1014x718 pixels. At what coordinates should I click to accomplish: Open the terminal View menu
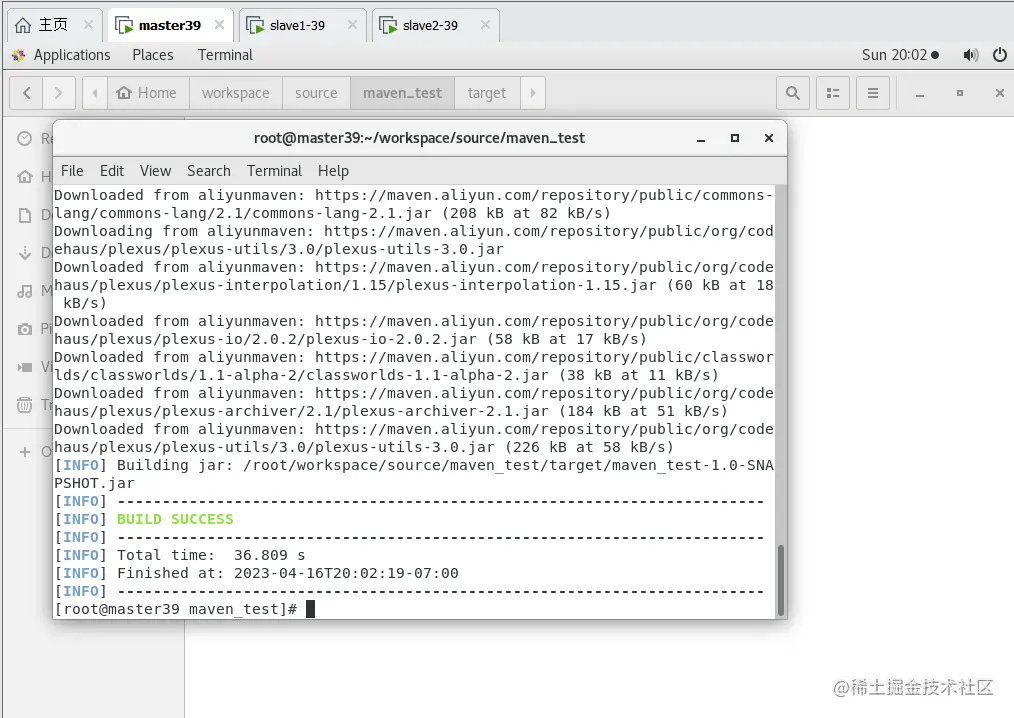click(155, 171)
